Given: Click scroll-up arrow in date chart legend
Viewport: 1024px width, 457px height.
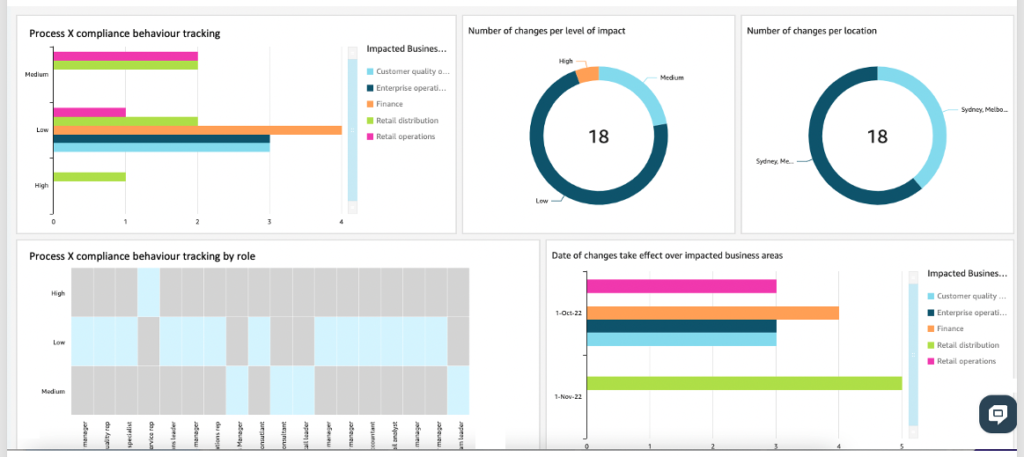Looking at the screenshot, I should [x=913, y=277].
